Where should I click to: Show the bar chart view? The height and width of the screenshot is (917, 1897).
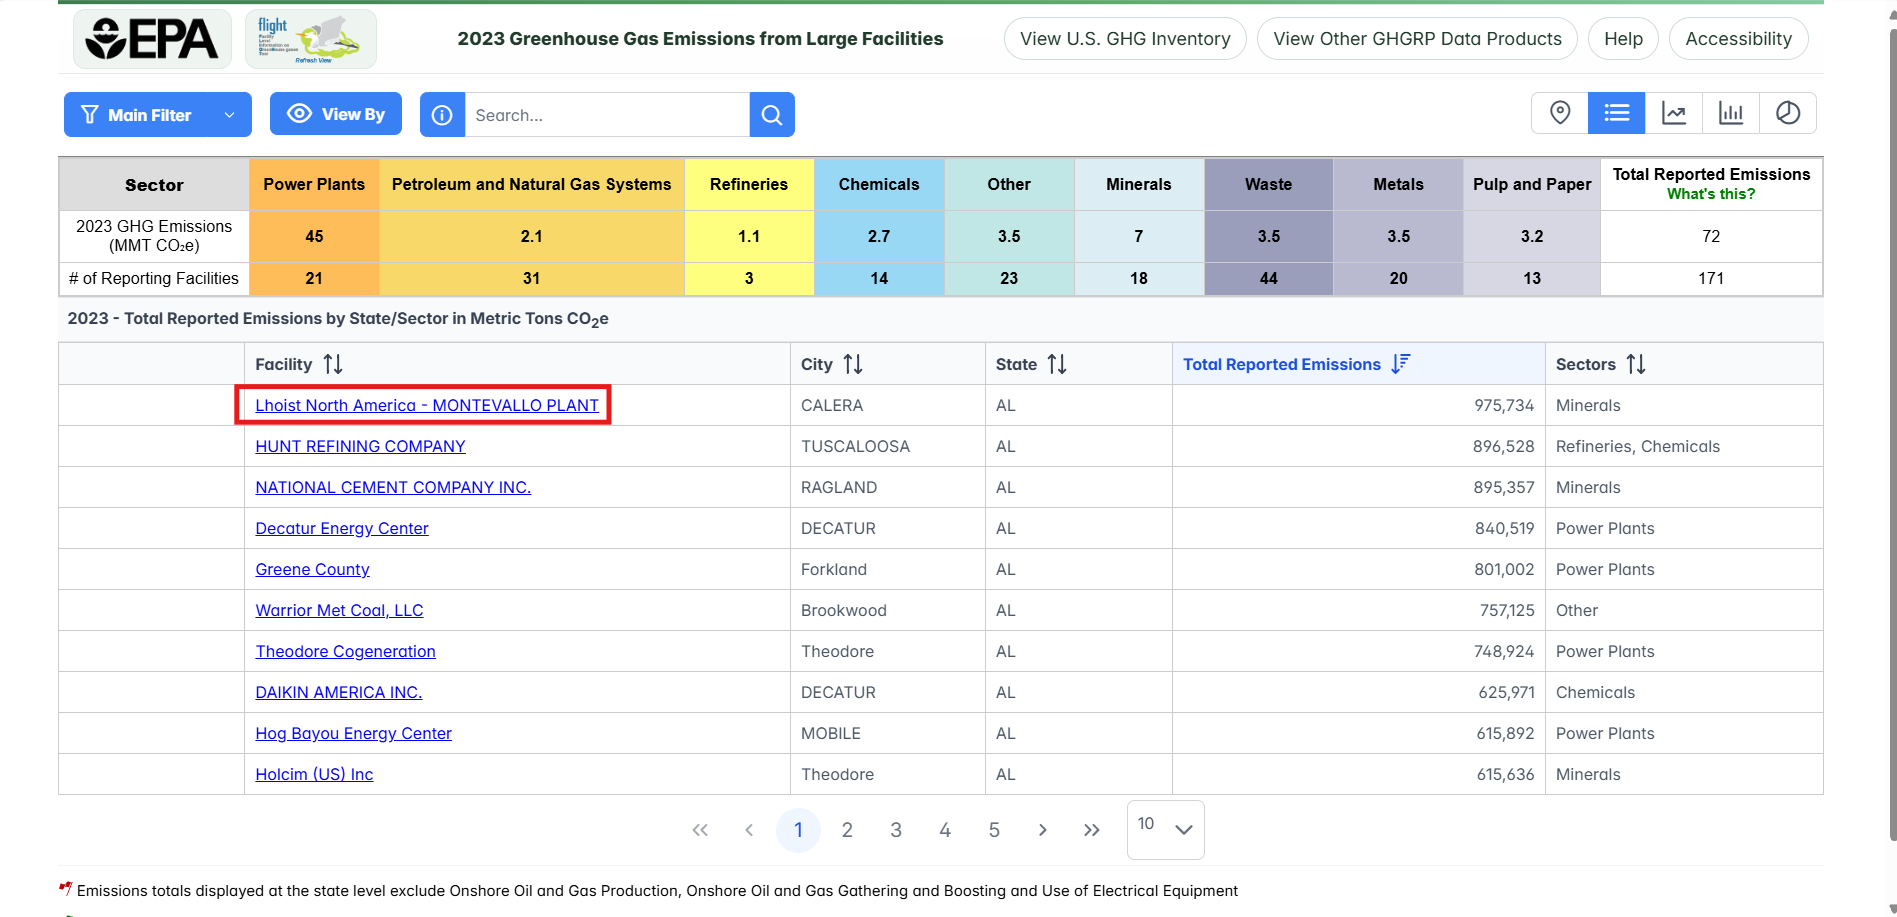[x=1730, y=113]
